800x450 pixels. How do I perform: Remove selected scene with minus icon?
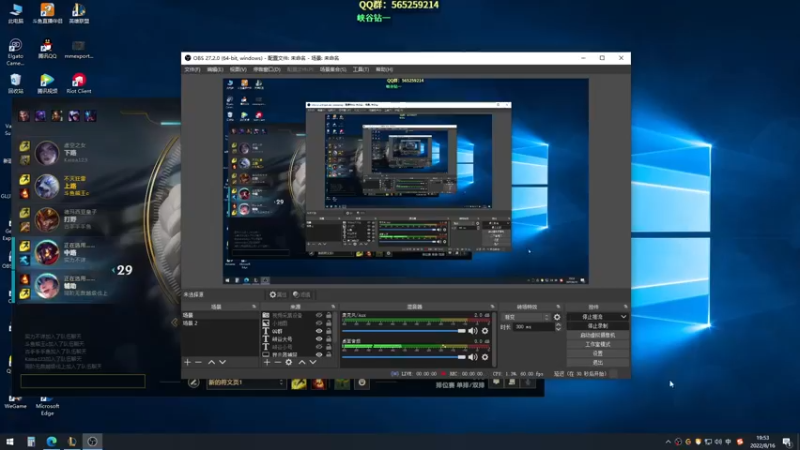pos(198,362)
